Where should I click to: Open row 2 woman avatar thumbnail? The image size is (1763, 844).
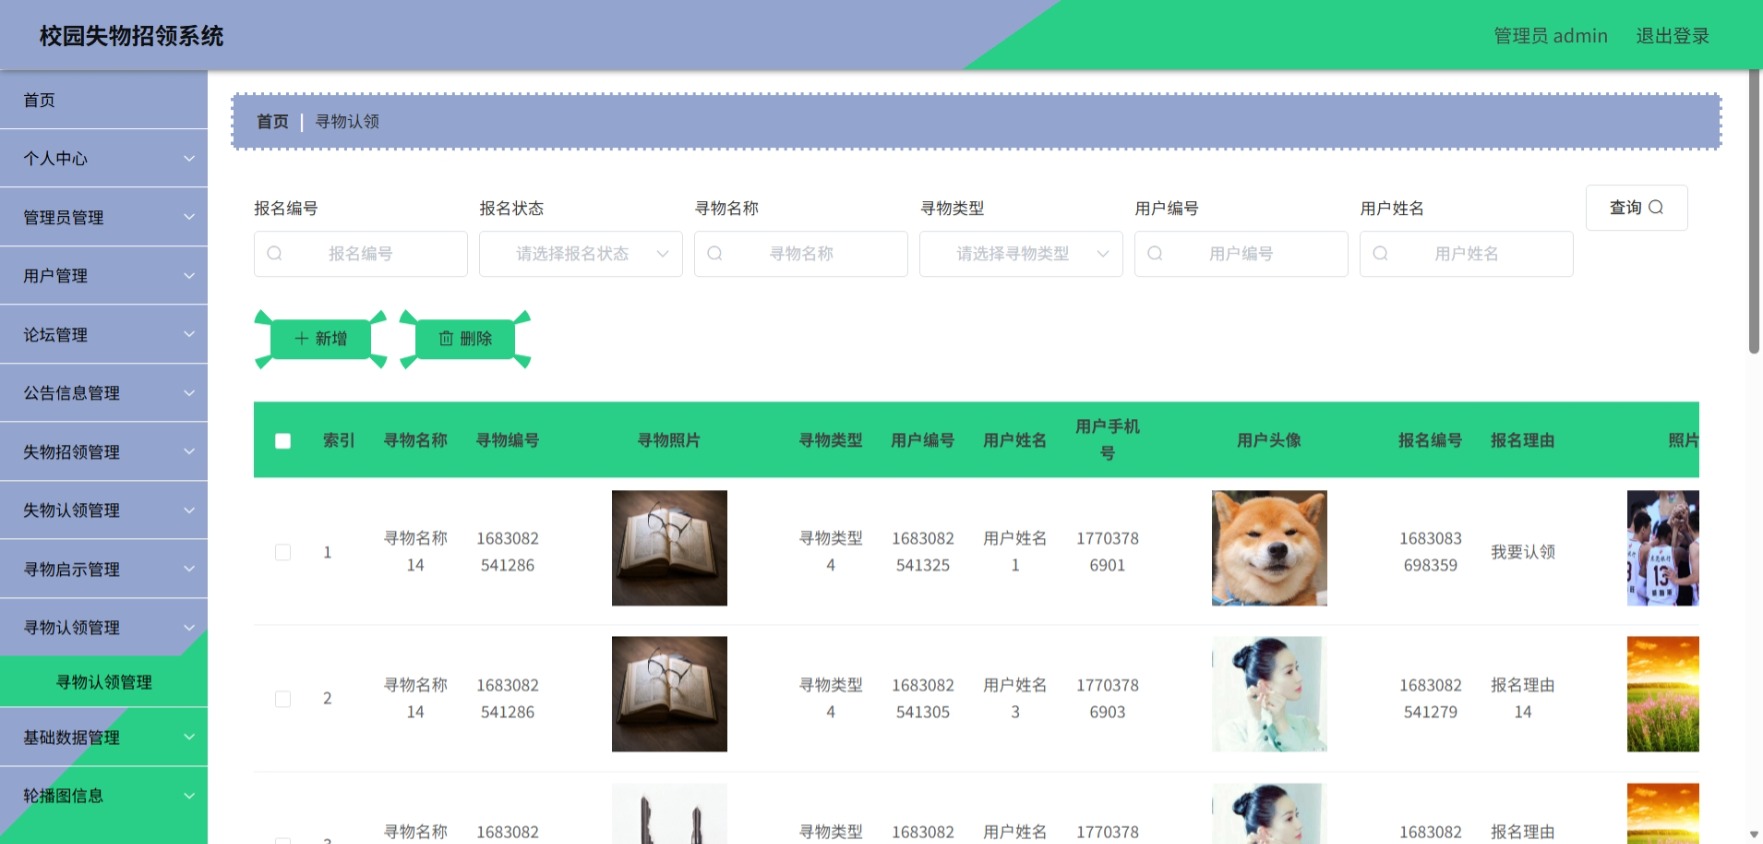1269,694
